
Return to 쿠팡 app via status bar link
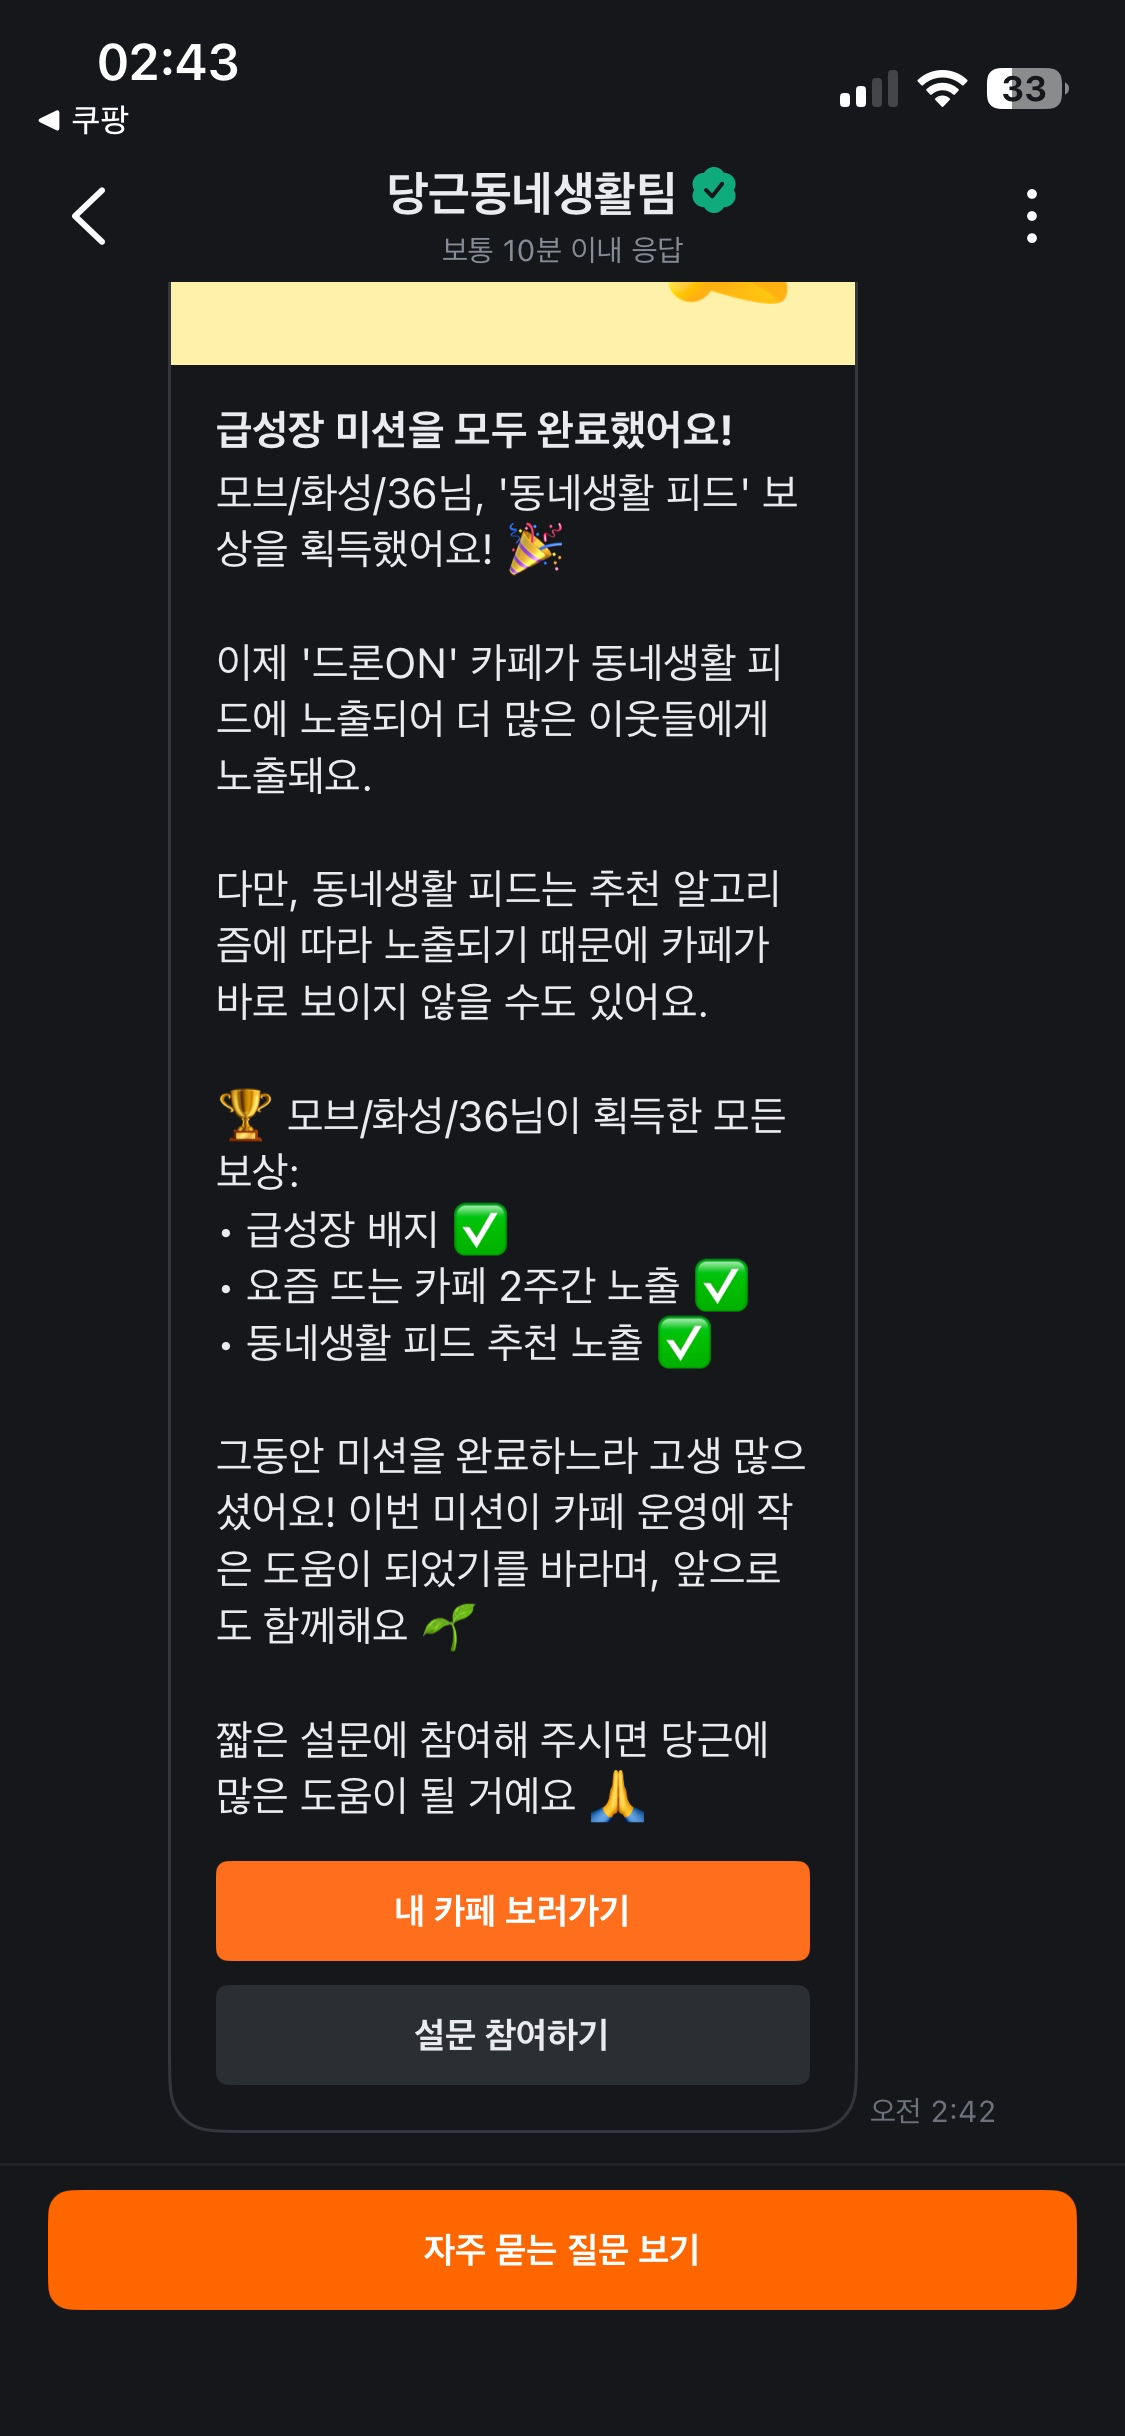(x=85, y=120)
